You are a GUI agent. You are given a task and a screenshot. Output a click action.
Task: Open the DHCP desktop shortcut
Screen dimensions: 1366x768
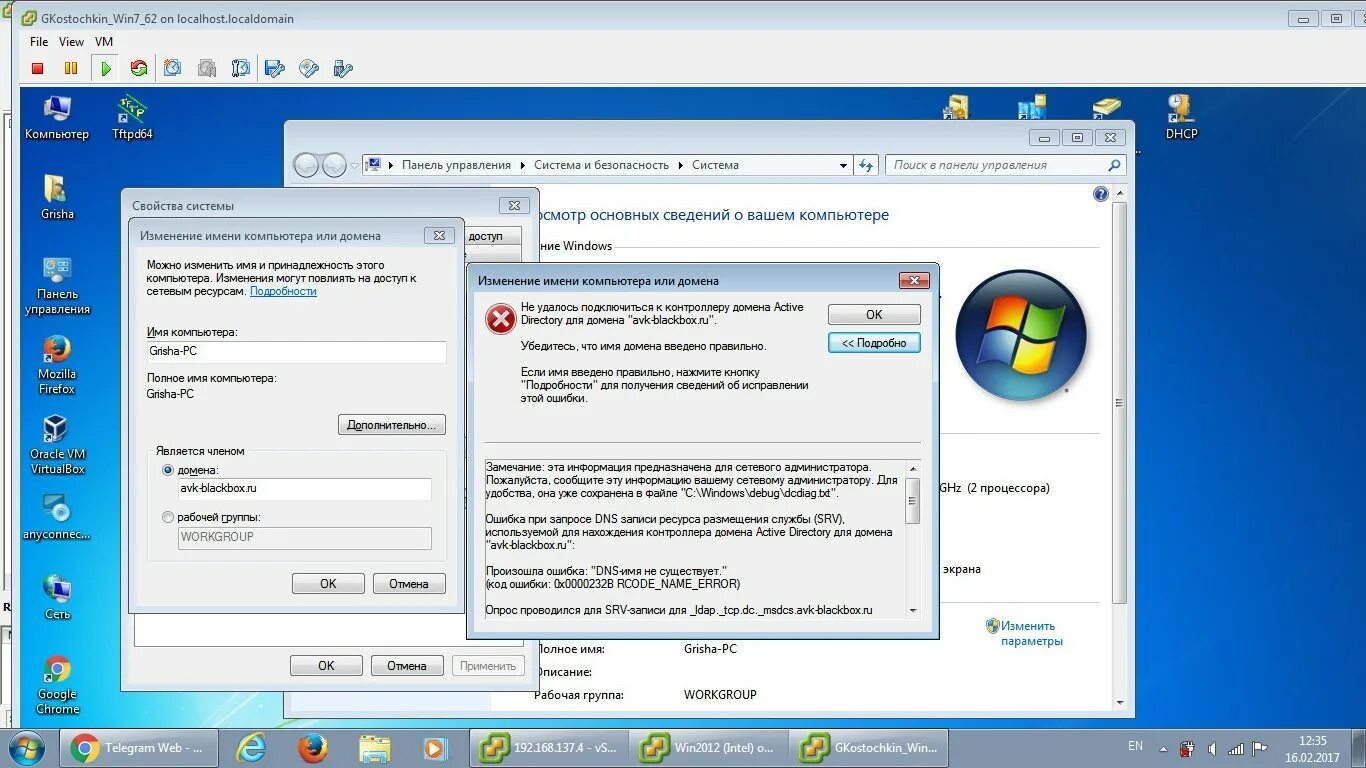pos(1181,117)
